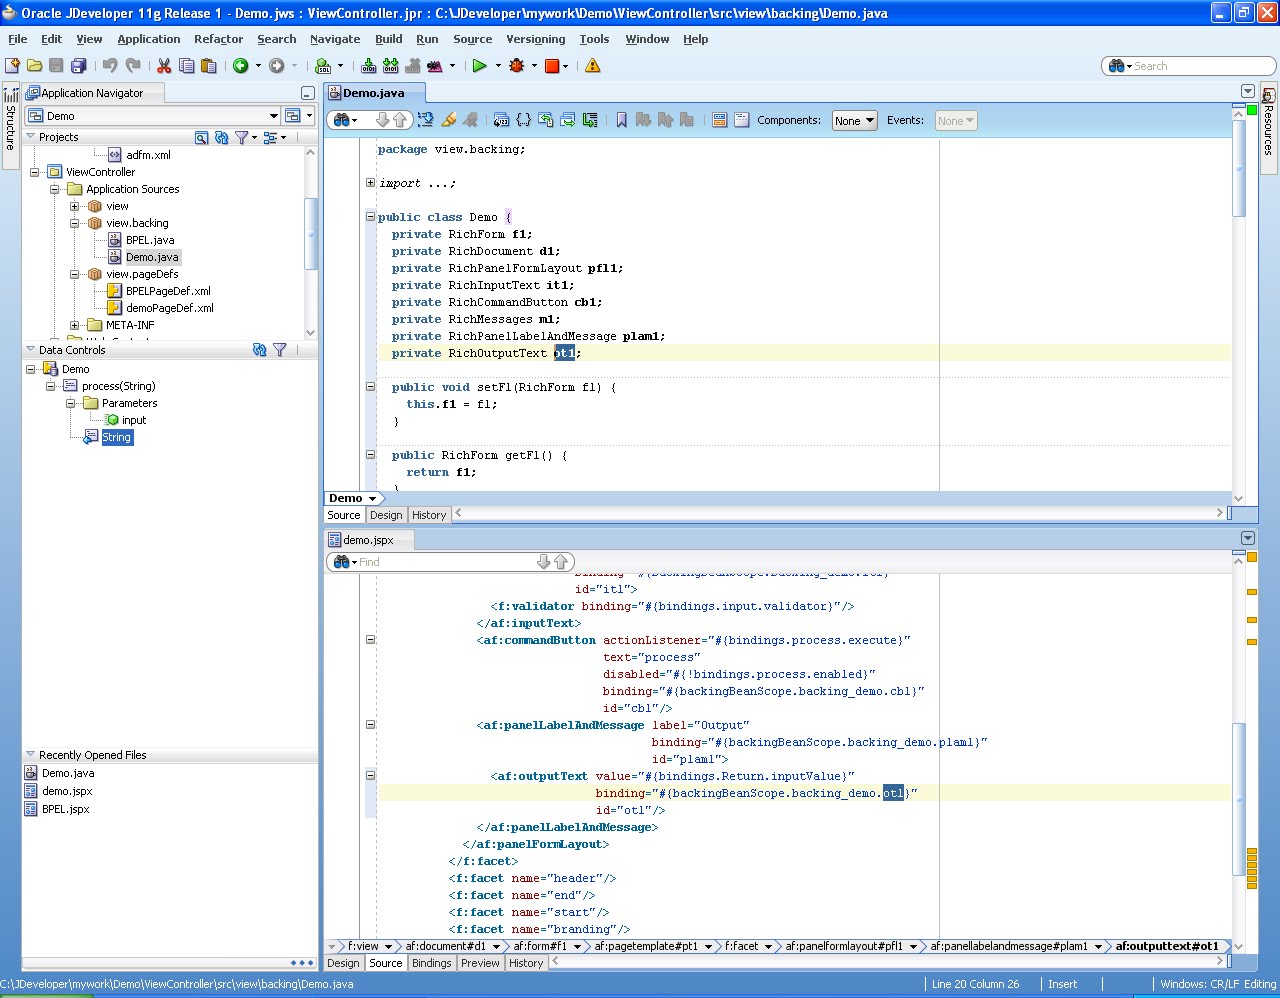The image size is (1280, 998).
Task: Fold the af:panelLabelAndMessage element
Action: (370, 725)
